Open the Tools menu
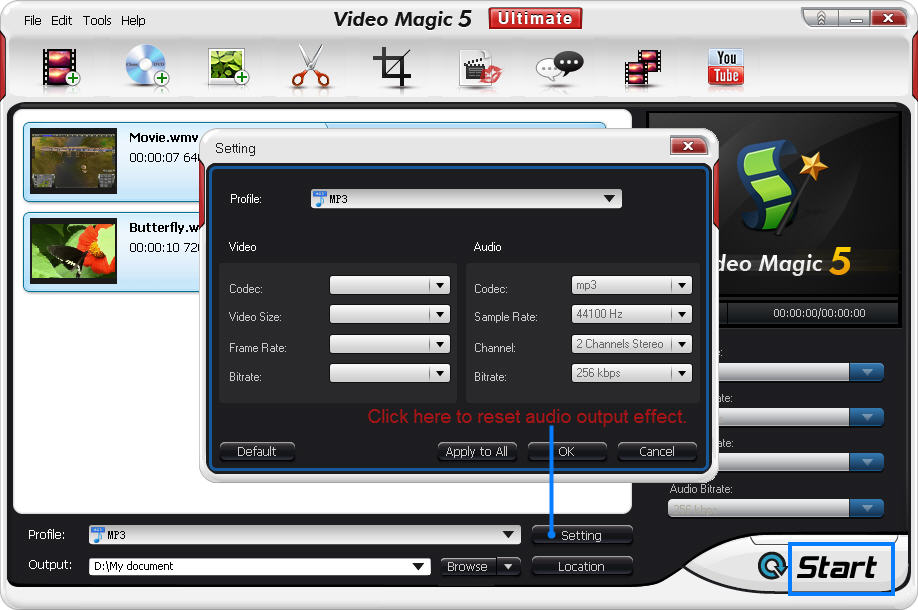 (97, 20)
